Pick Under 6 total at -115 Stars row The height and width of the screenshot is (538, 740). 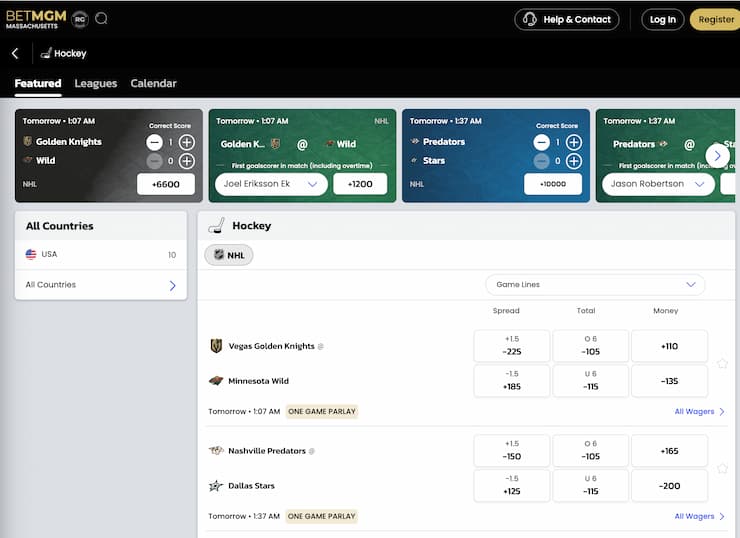point(590,486)
